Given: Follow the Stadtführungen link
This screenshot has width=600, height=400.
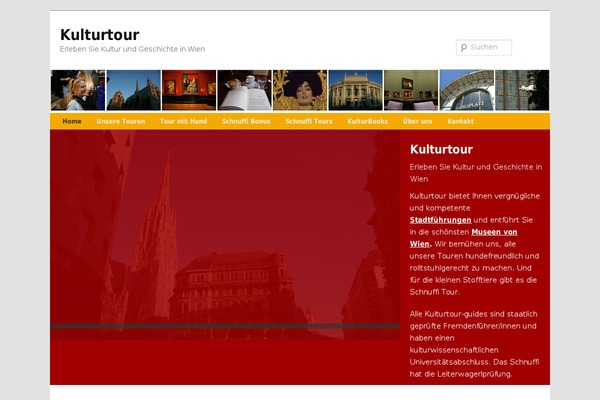Looking at the screenshot, I should 440,220.
